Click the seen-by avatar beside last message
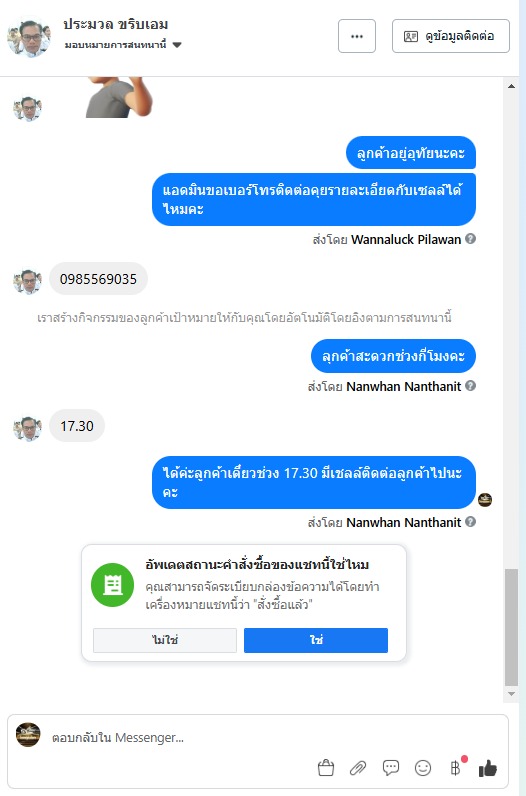526x796 pixels. click(x=485, y=500)
